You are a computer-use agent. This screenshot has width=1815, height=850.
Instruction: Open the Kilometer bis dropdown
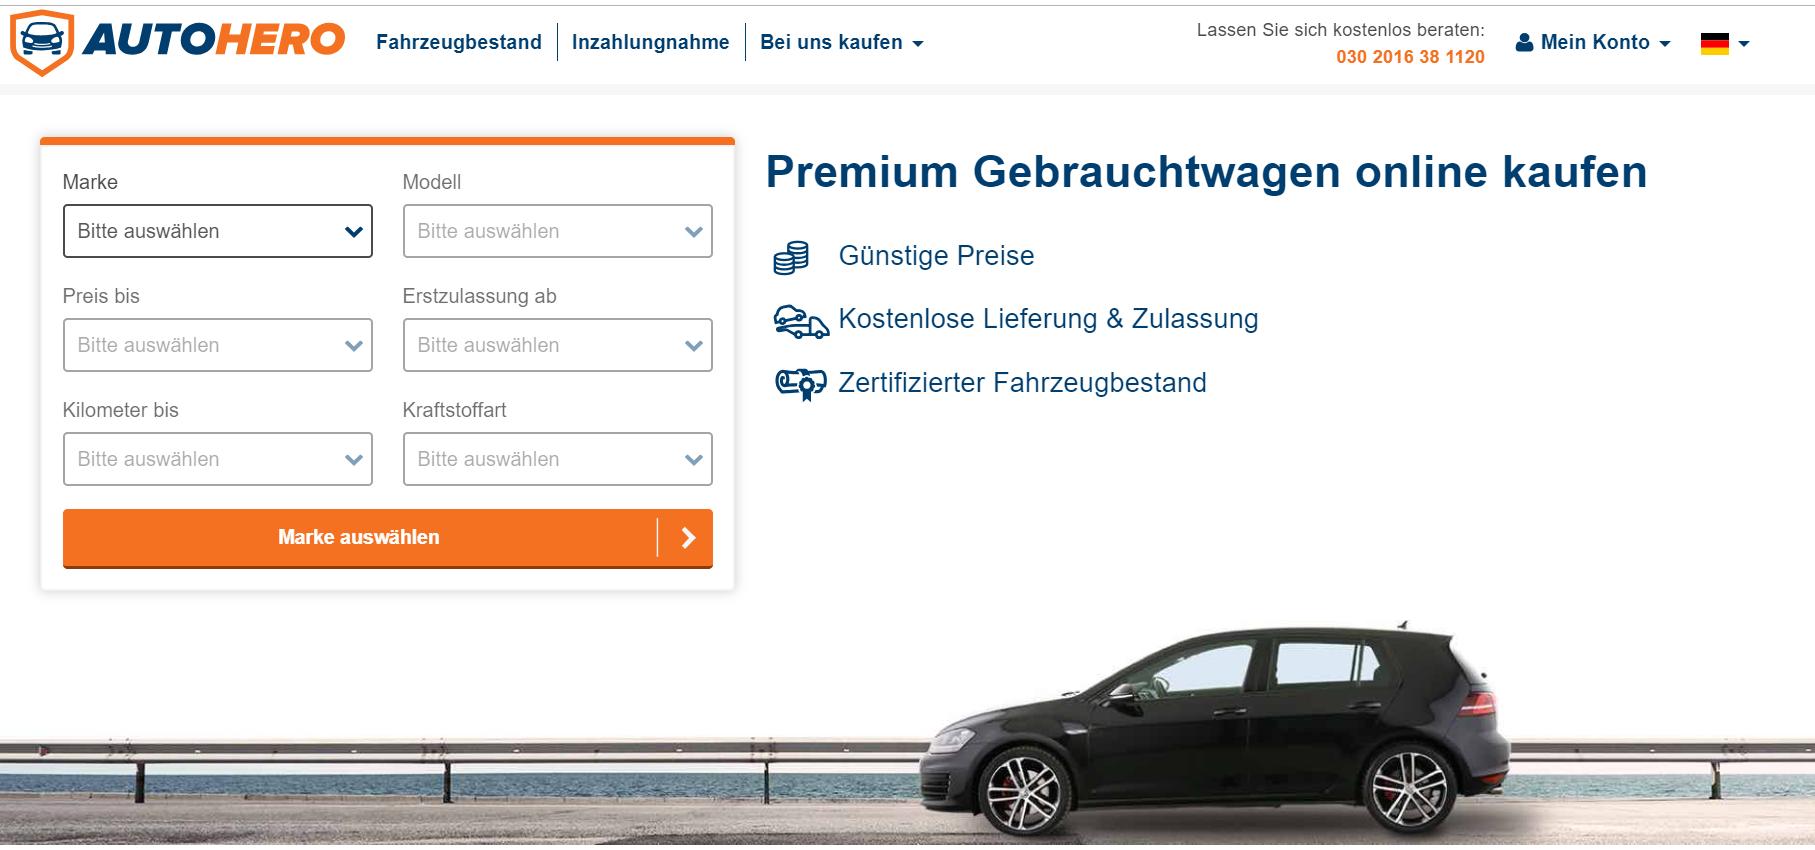point(218,459)
